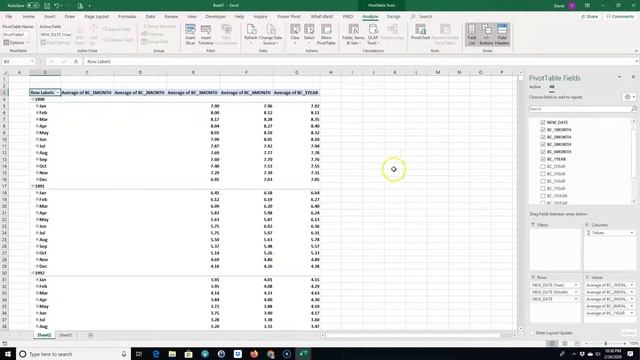This screenshot has height=360, width=640.
Task: Uncheck the BC_3MONTH field checkbox
Action: [x=542, y=144]
